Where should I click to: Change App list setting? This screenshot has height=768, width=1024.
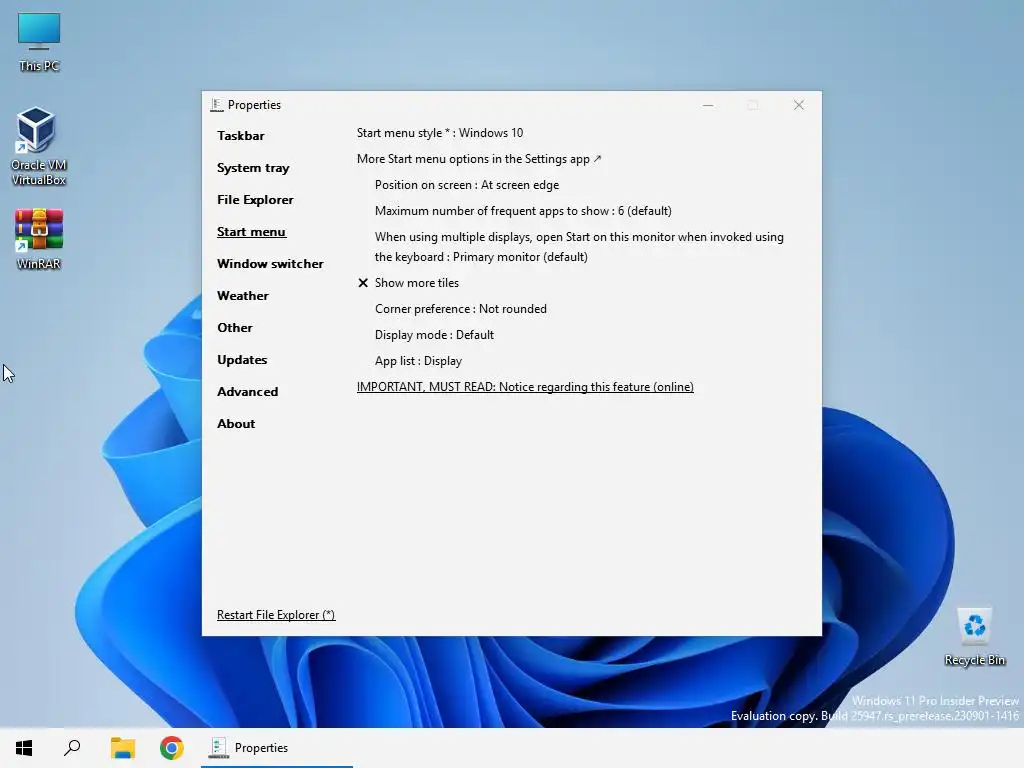419,361
